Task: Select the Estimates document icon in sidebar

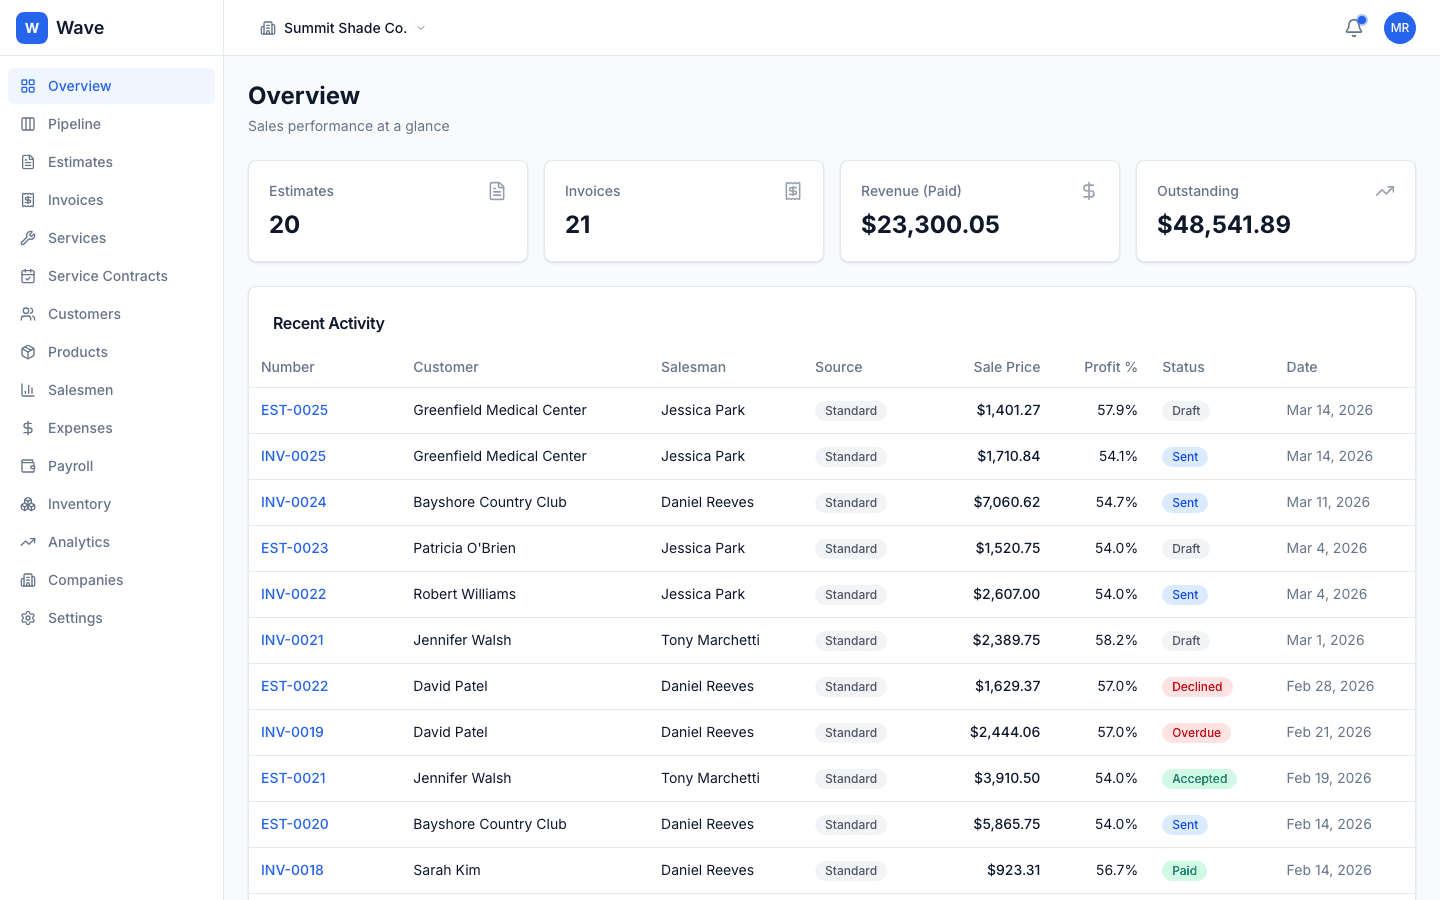Action: 29,161
